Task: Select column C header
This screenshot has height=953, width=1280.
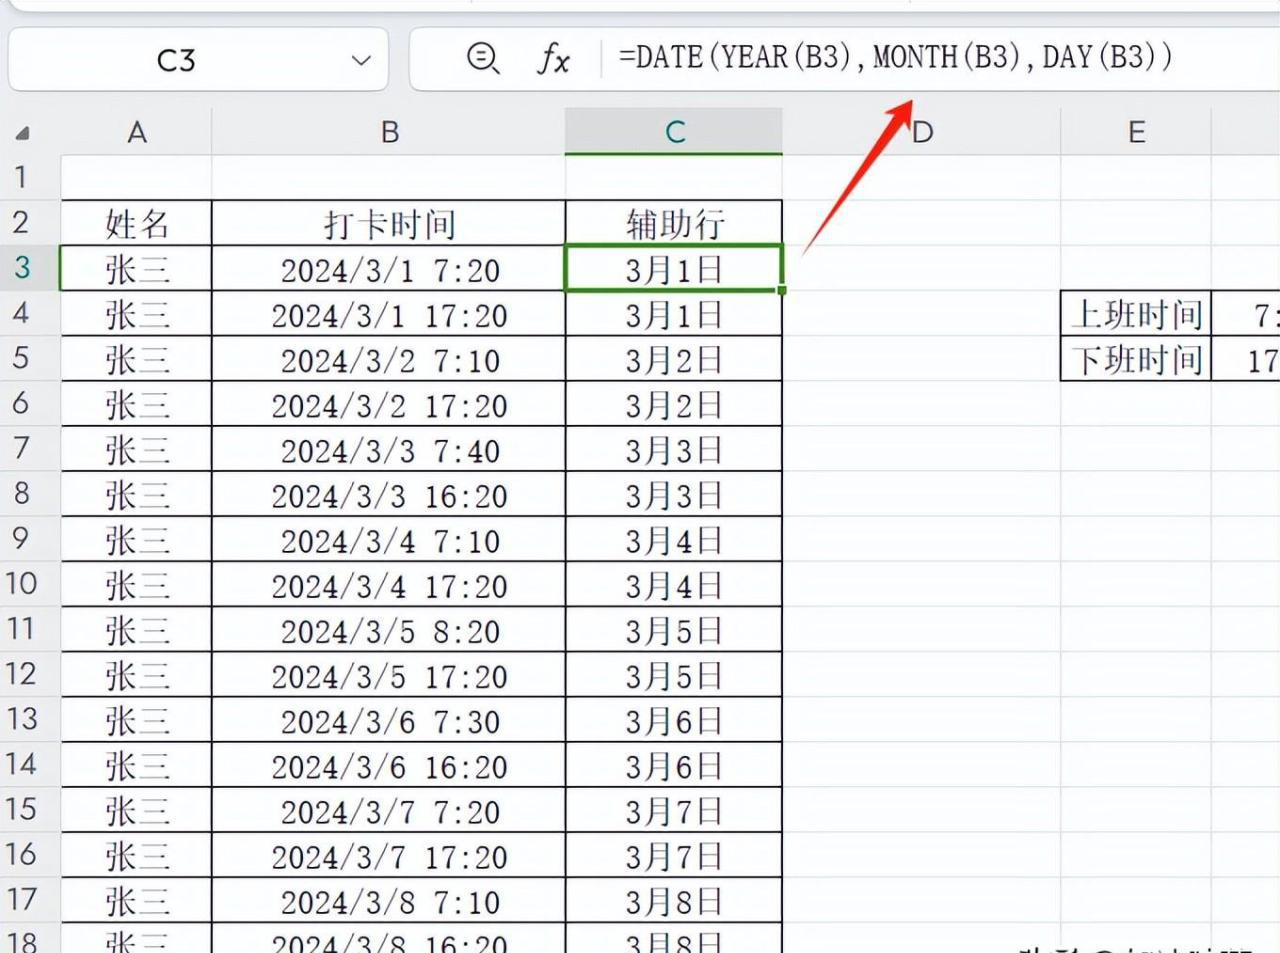Action: click(x=674, y=132)
